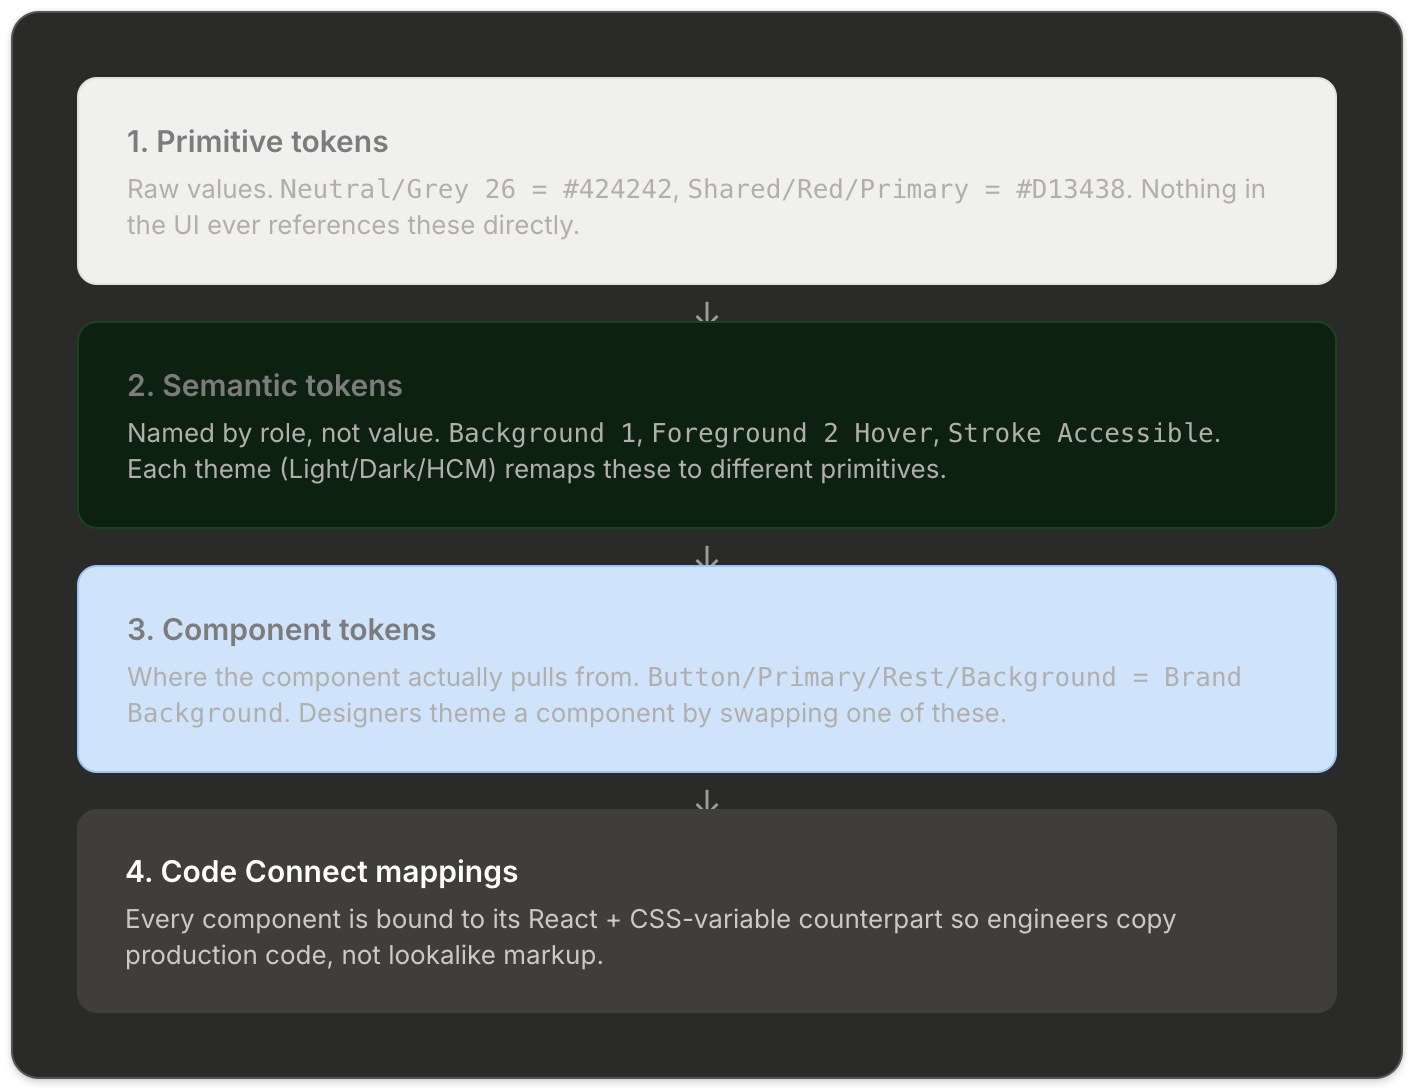Click the "Background 1" token name

[x=542, y=434]
